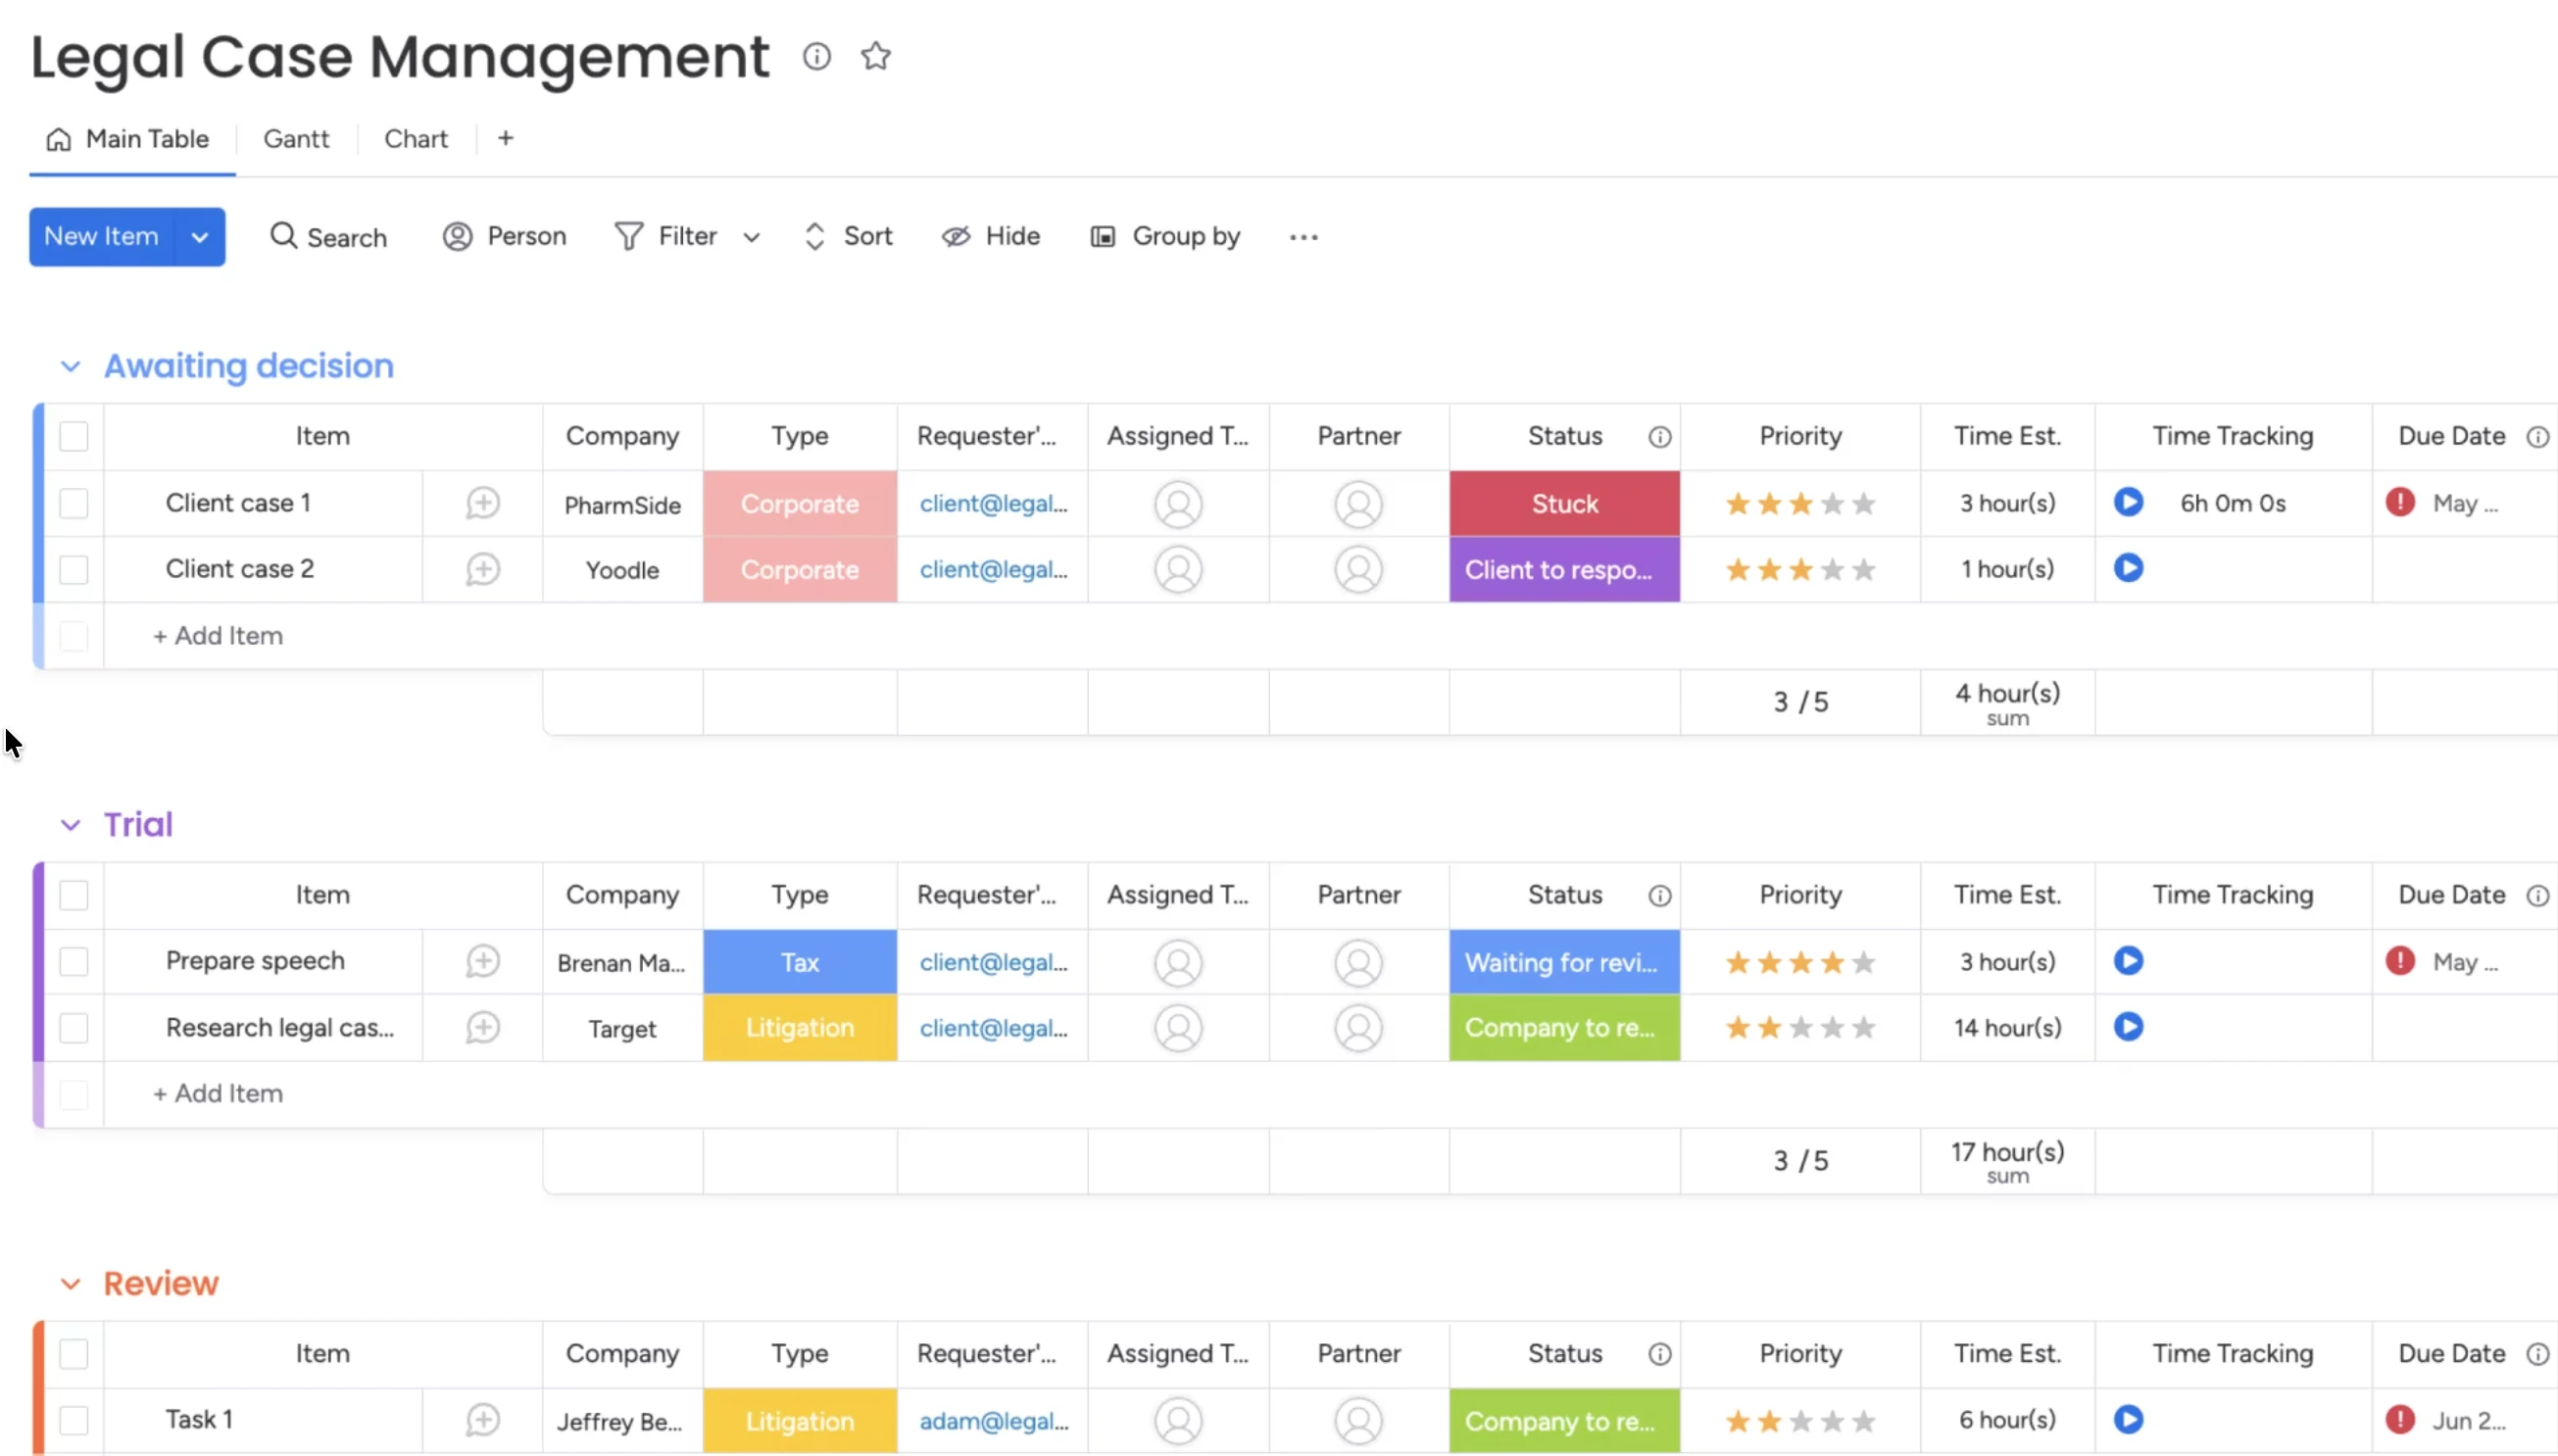2558x1456 pixels.
Task: Check the Prepare speech row
Action: [74, 961]
